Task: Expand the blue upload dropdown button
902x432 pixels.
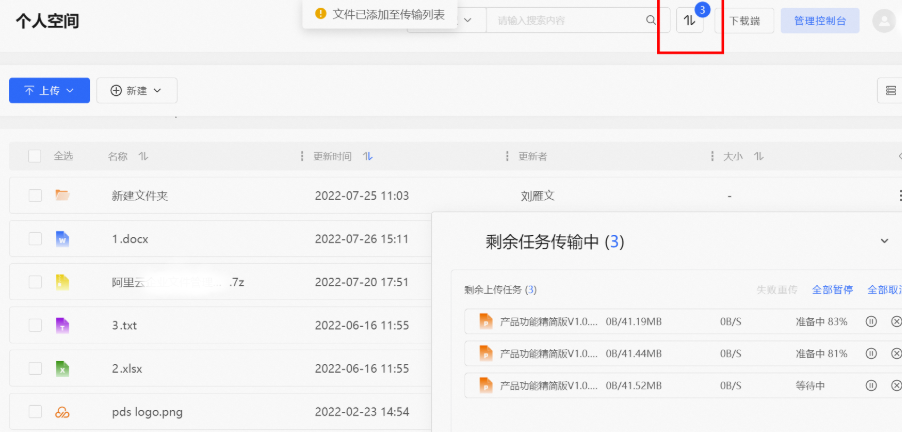Action: coord(49,90)
